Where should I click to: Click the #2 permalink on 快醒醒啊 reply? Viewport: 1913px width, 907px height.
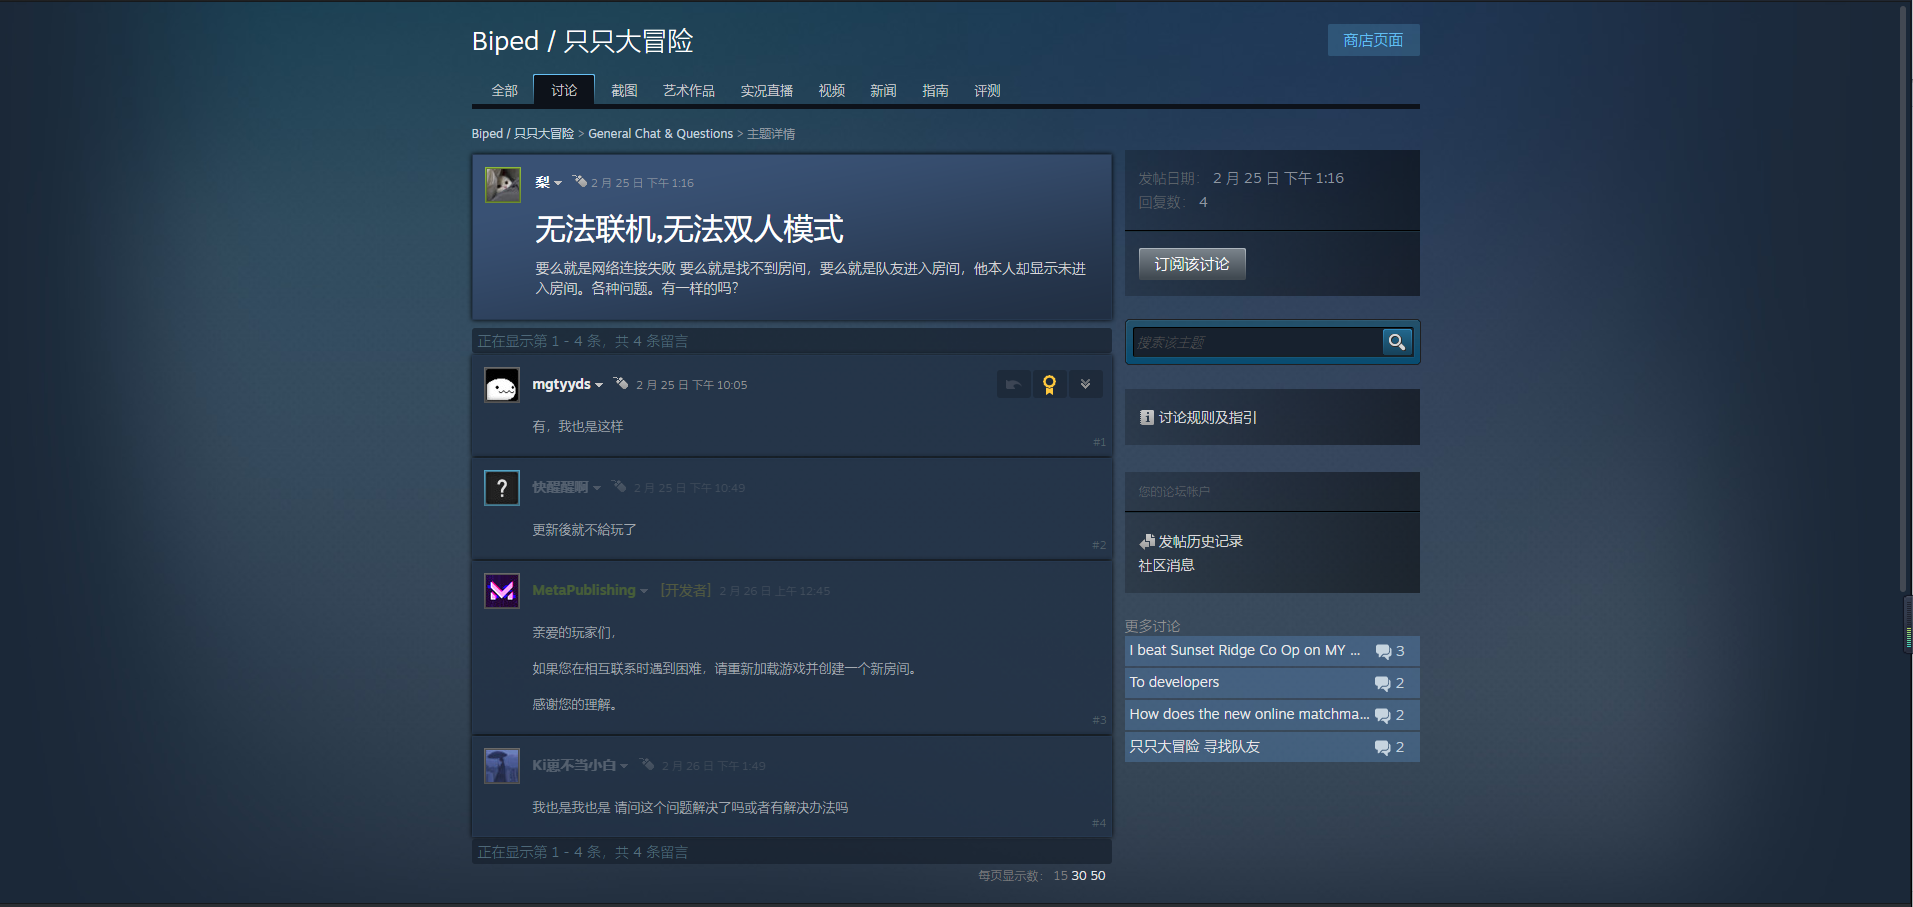click(x=1099, y=545)
